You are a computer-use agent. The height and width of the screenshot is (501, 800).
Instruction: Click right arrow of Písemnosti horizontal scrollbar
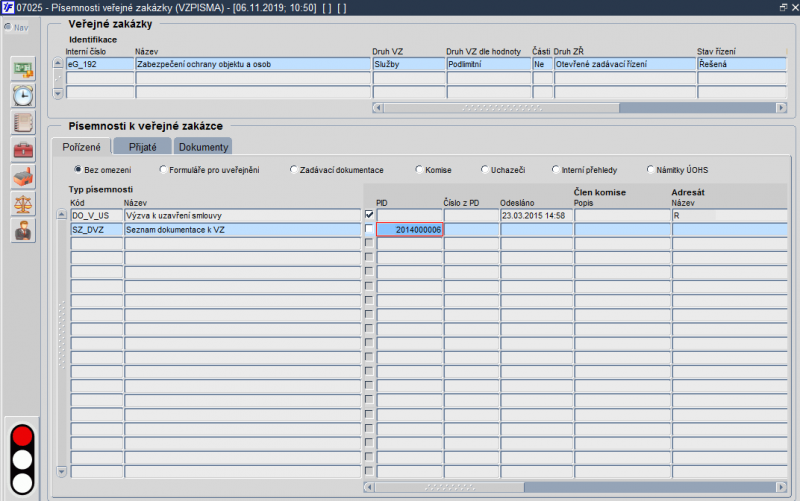click(781, 487)
